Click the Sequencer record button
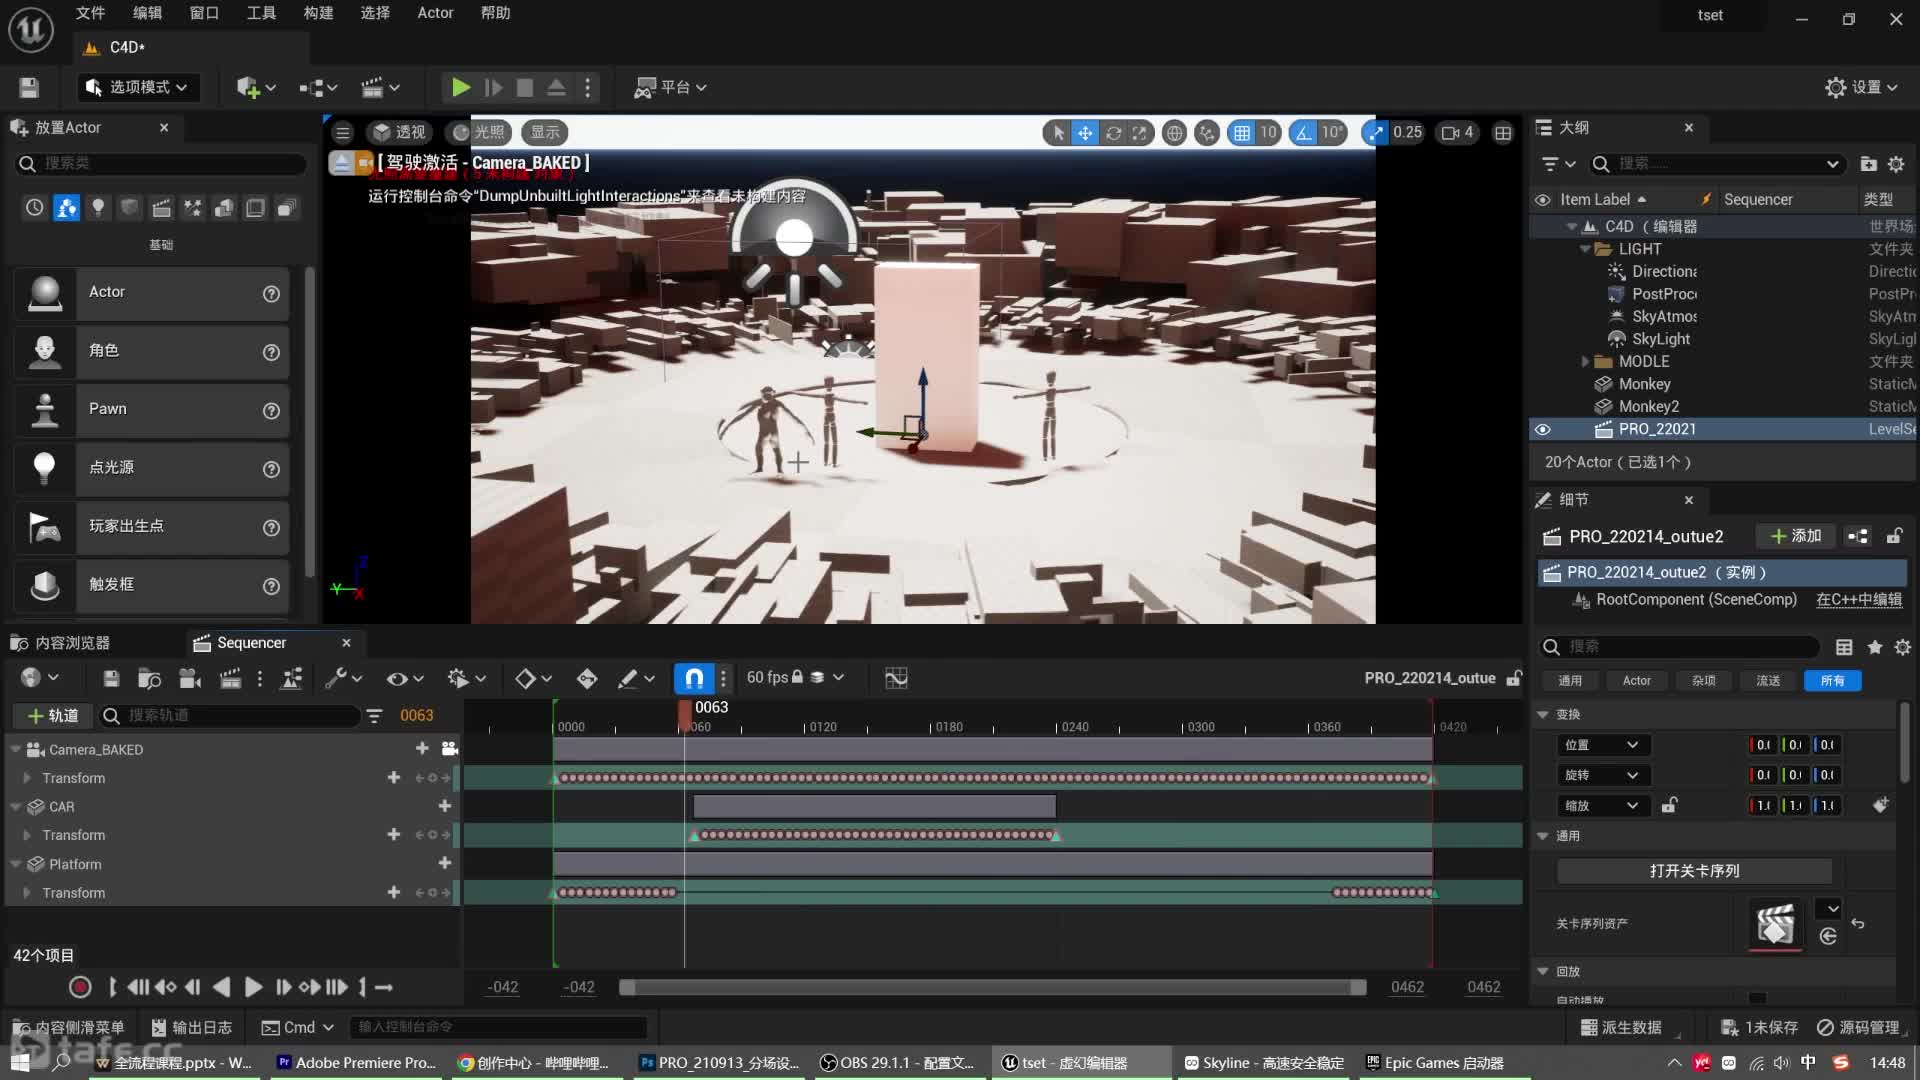 click(80, 988)
